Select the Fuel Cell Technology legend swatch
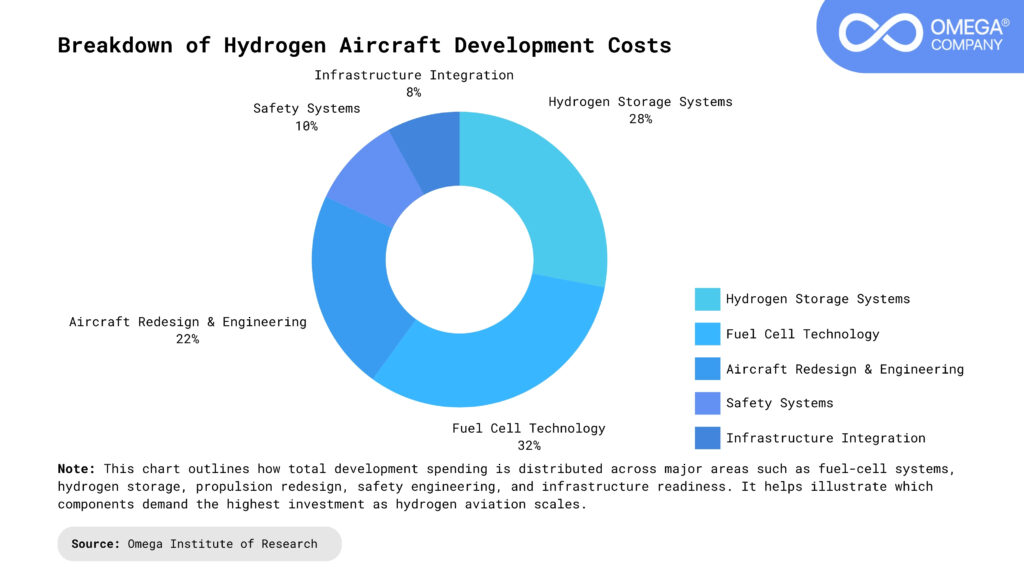 point(706,334)
